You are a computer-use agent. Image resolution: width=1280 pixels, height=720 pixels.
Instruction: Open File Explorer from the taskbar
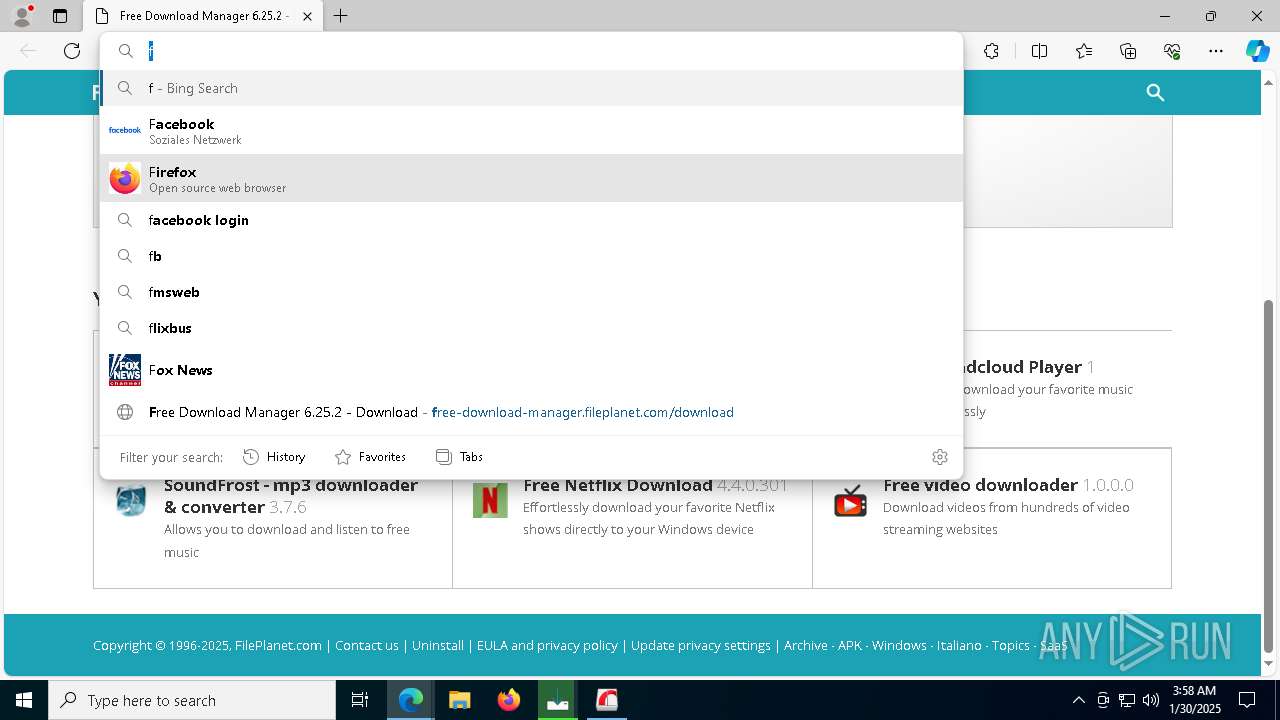coord(460,700)
